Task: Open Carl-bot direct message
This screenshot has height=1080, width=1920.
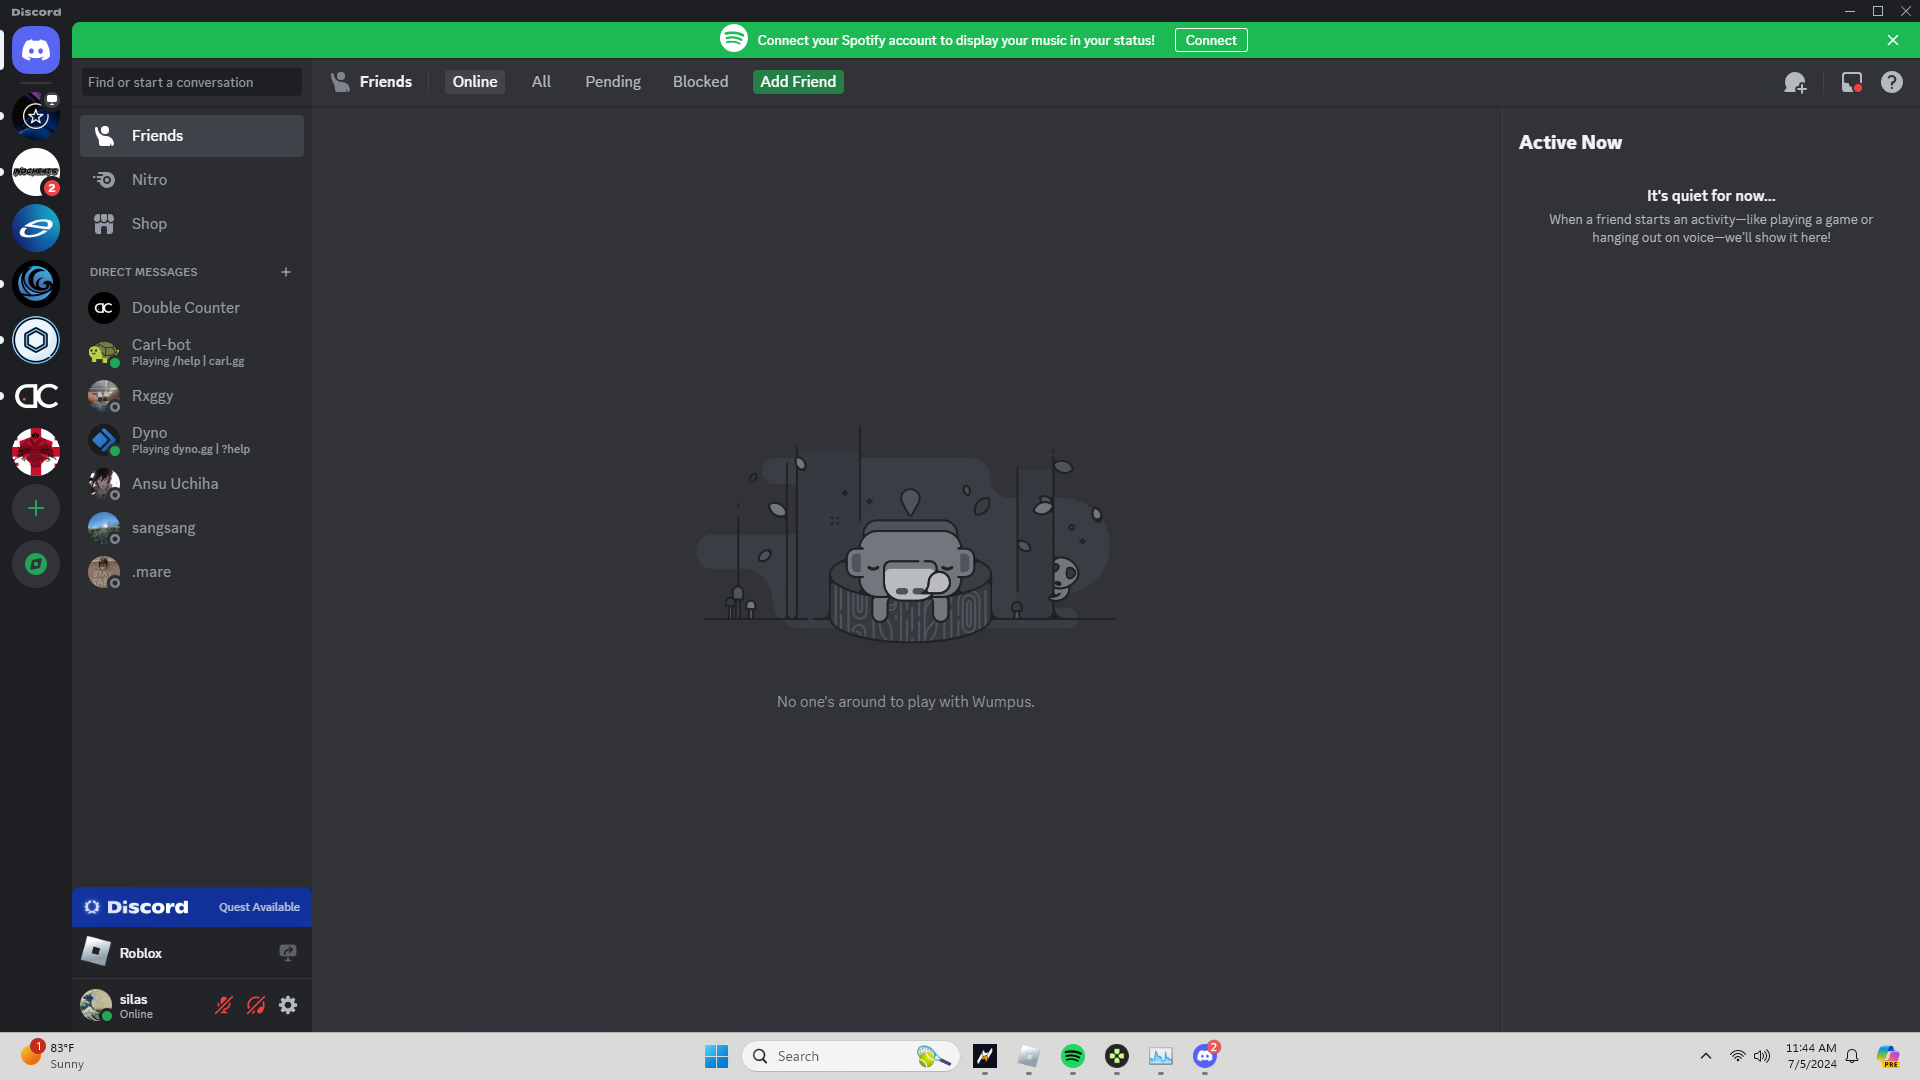Action: [192, 352]
